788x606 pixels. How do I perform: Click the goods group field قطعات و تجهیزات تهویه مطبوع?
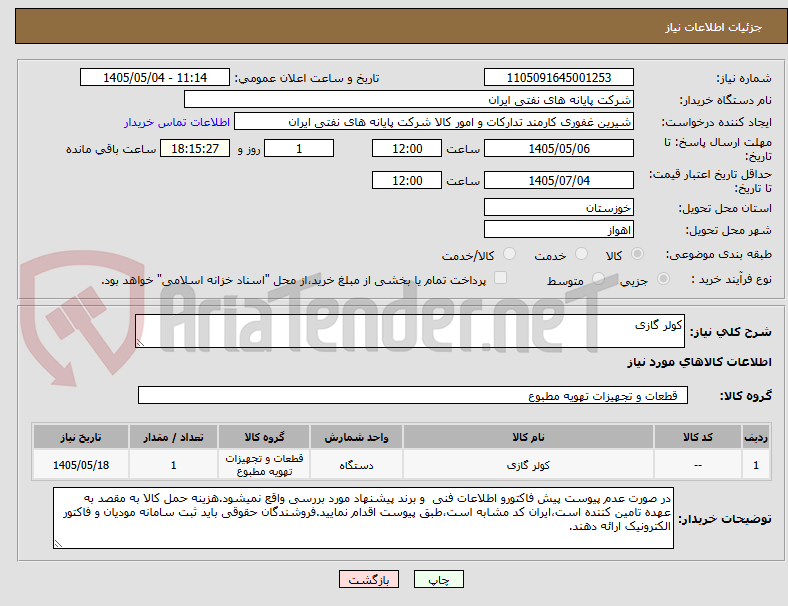413,395
